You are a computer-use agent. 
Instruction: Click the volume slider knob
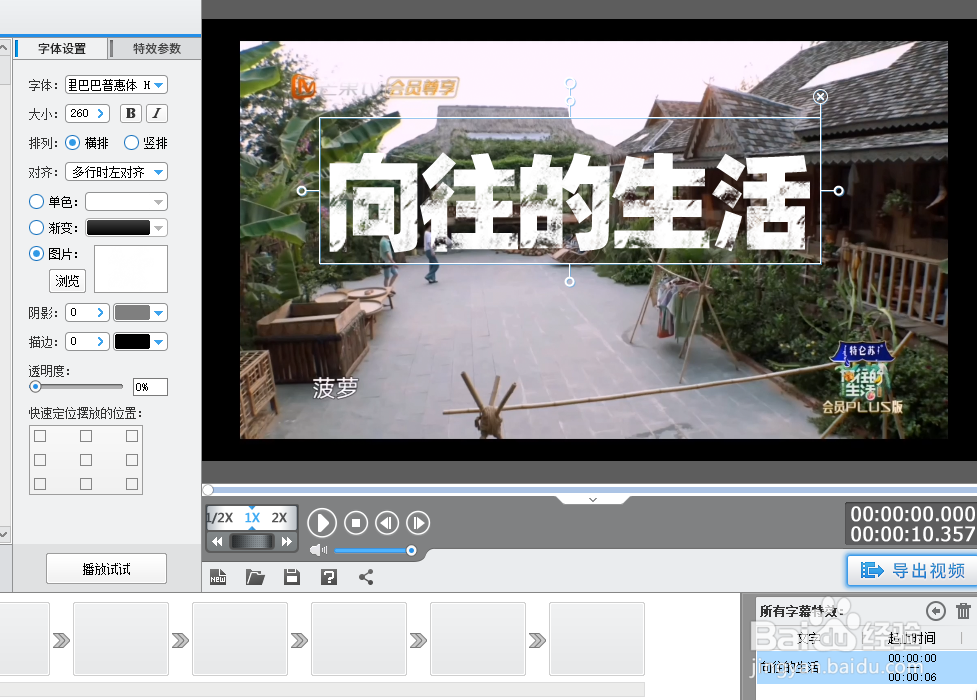[x=411, y=550]
